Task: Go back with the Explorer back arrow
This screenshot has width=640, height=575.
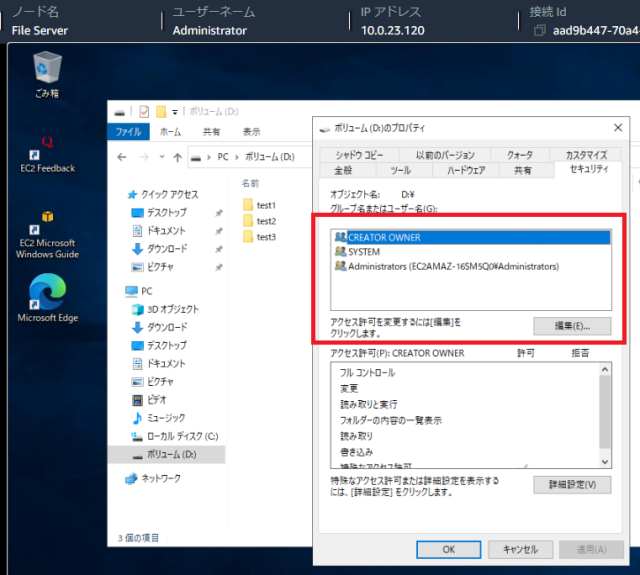Action: 122,157
